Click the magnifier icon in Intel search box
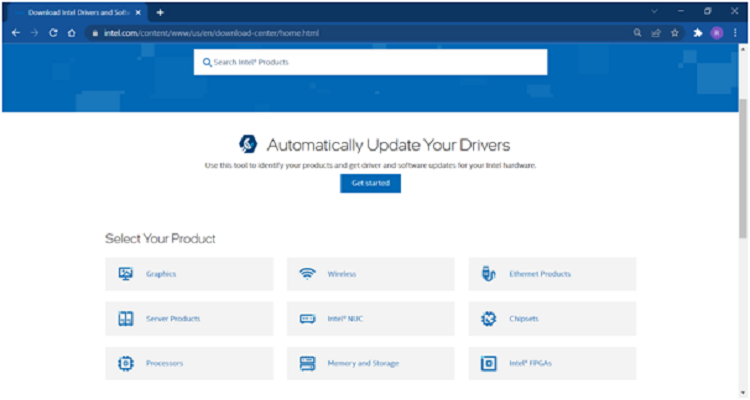 tap(207, 62)
